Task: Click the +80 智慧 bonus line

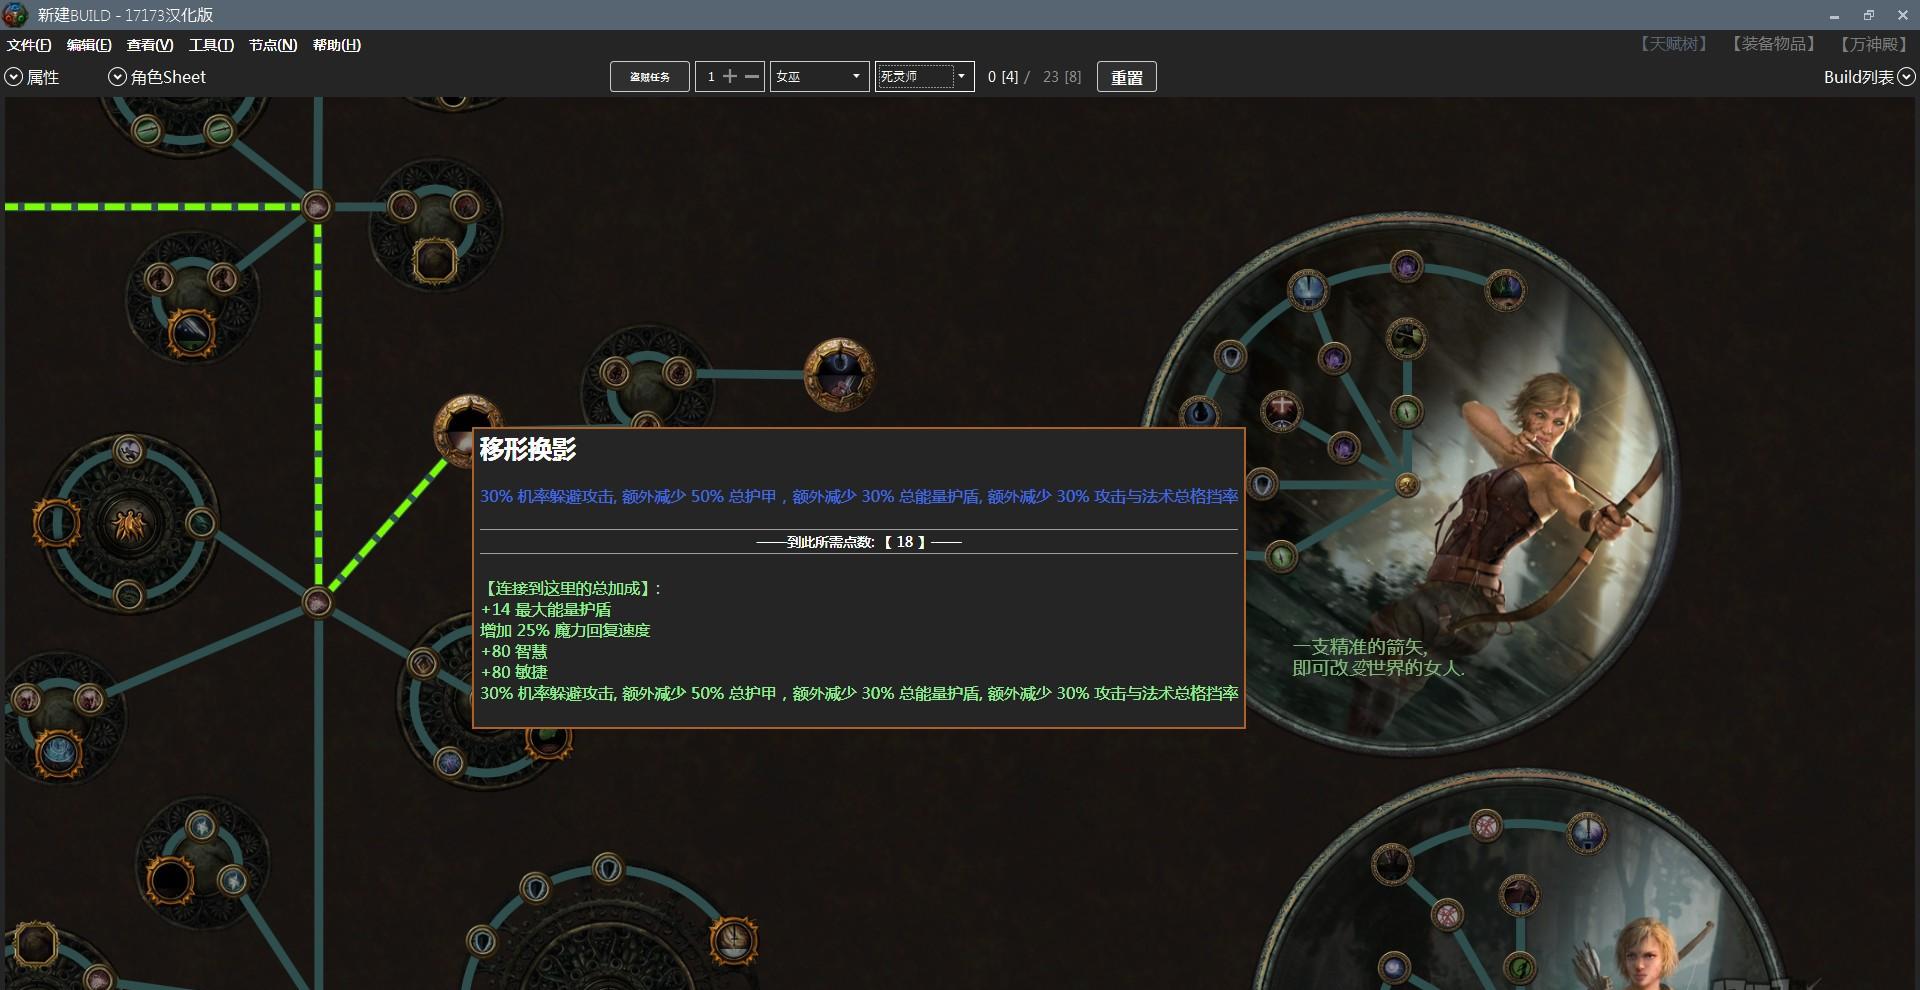Action: [514, 651]
